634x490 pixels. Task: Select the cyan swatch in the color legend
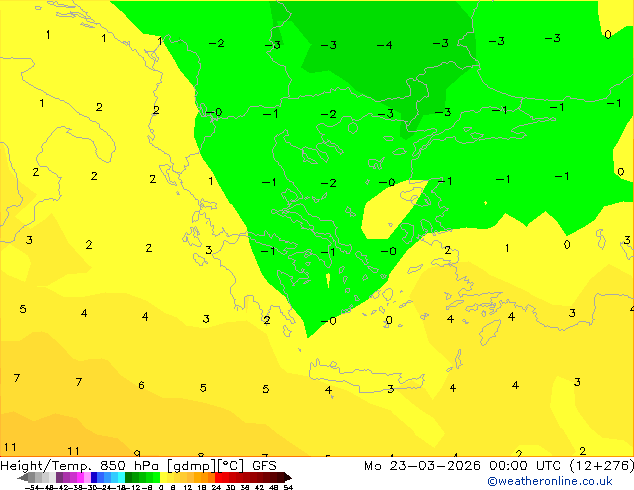pos(121,477)
